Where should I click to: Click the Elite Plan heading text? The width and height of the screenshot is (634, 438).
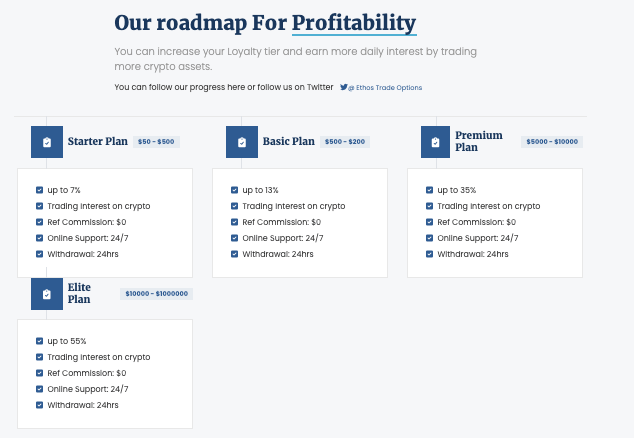(x=79, y=293)
